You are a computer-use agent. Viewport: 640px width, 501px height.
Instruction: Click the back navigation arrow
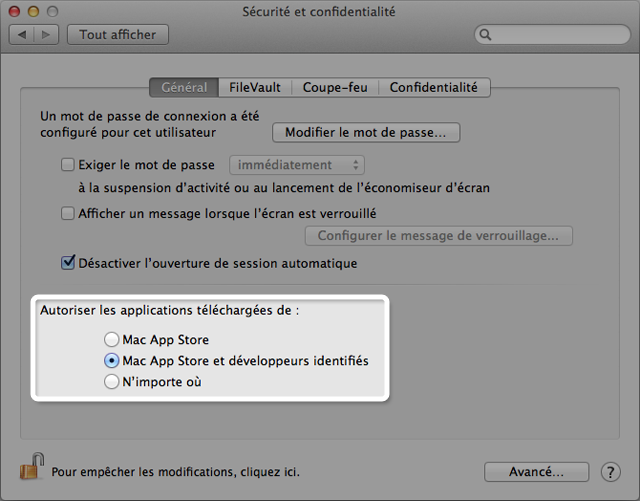[22, 35]
